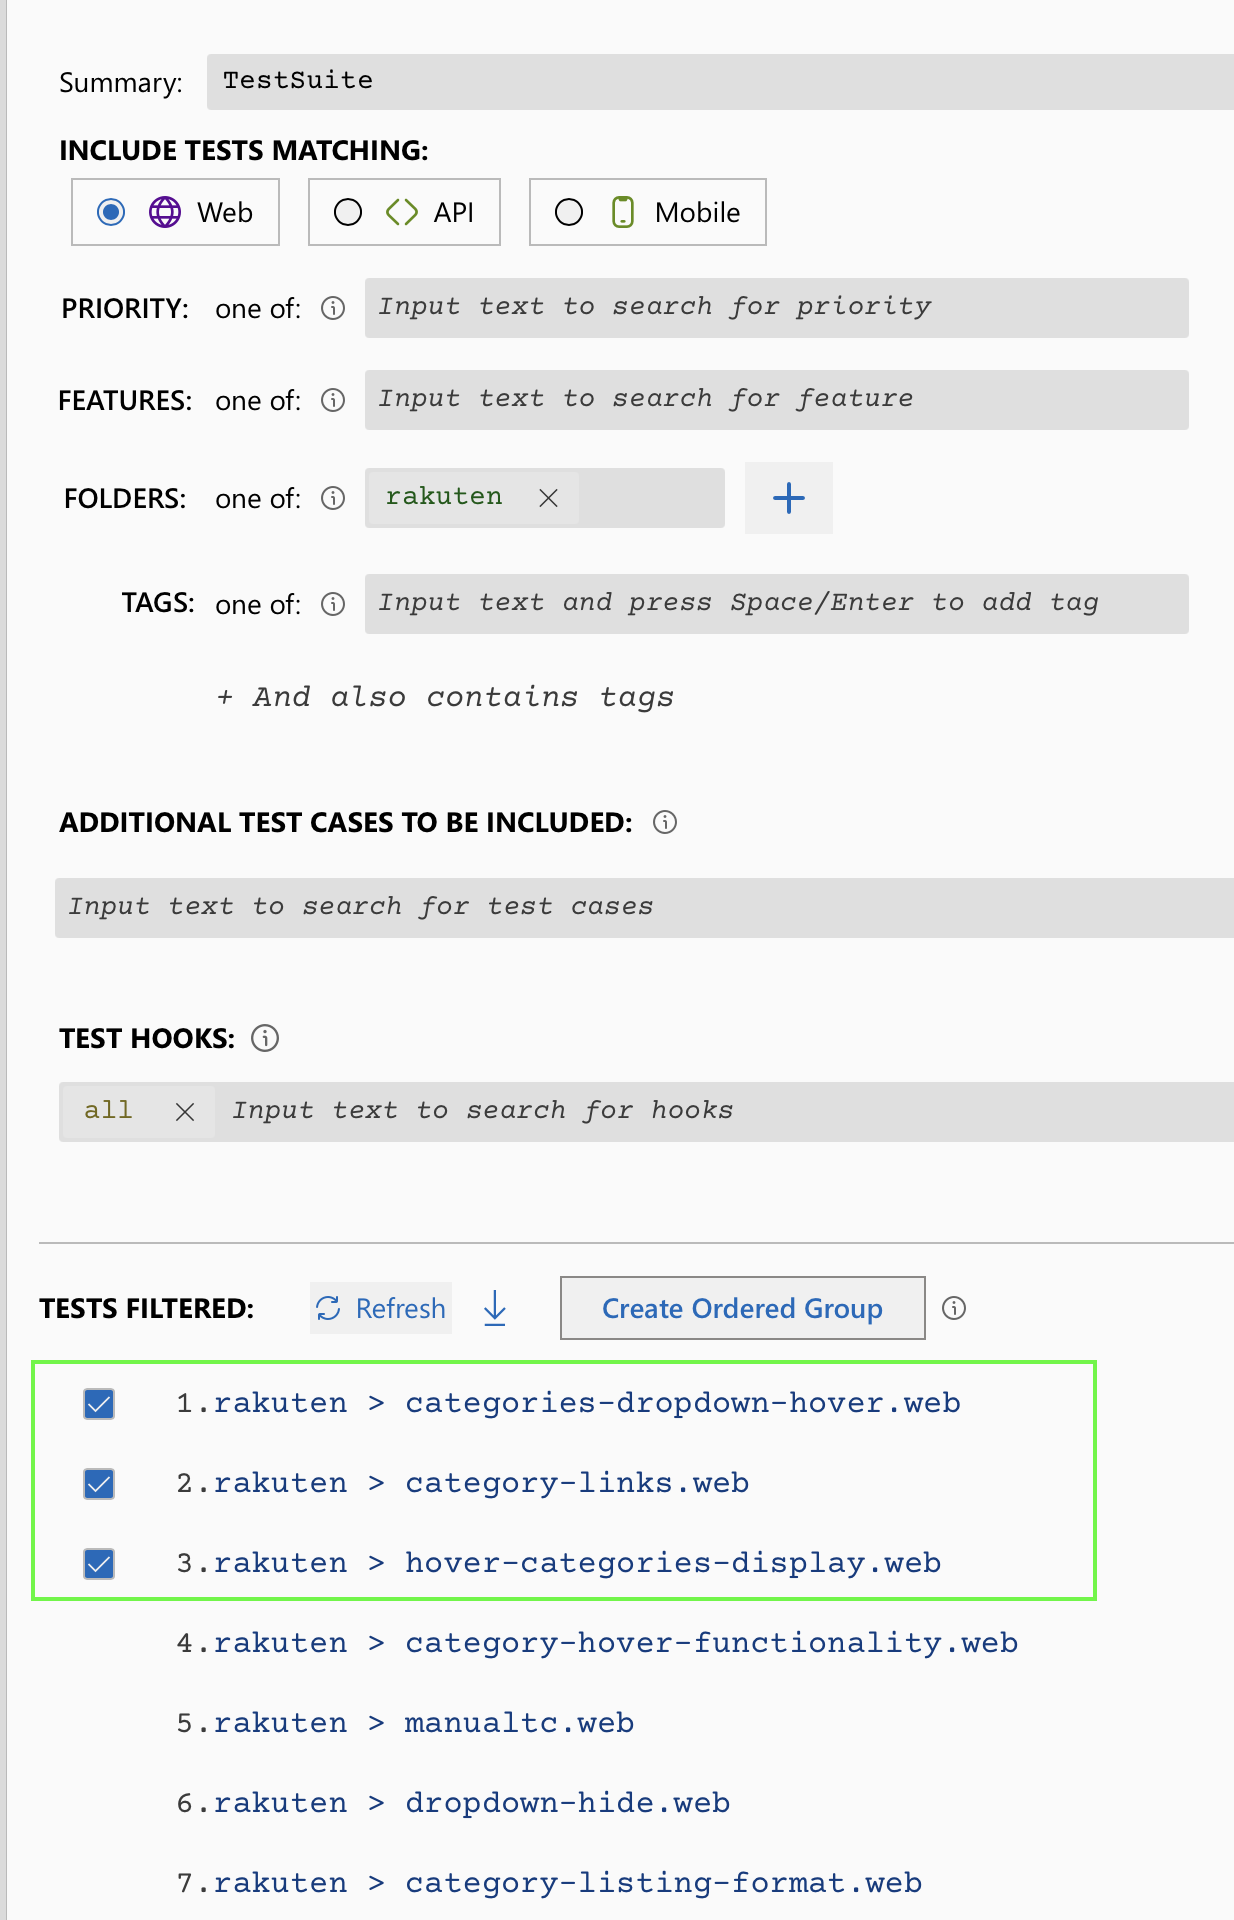Uncheck hover-categories-display.web test
This screenshot has height=1920, width=1234.
tap(99, 1564)
